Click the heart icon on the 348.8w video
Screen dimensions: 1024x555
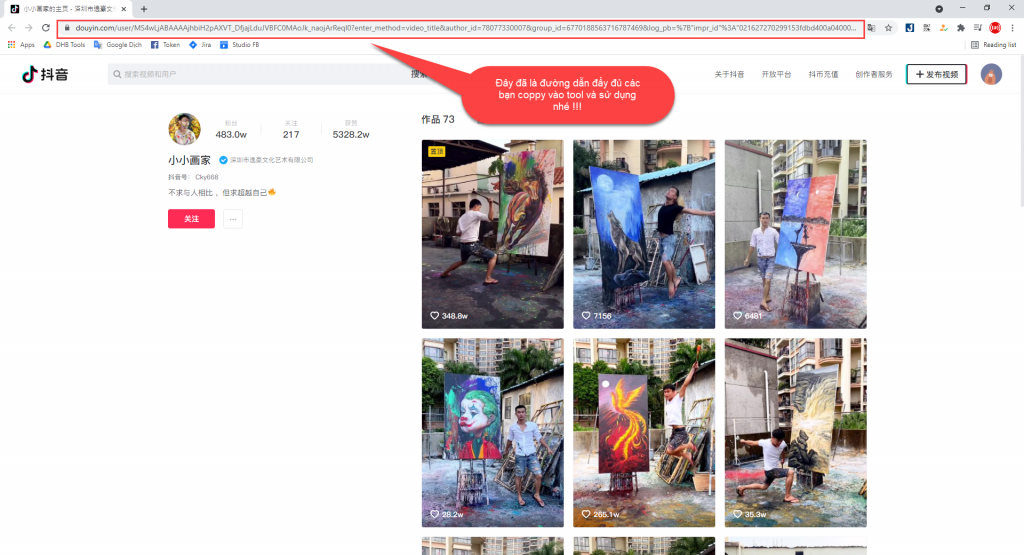tap(434, 315)
